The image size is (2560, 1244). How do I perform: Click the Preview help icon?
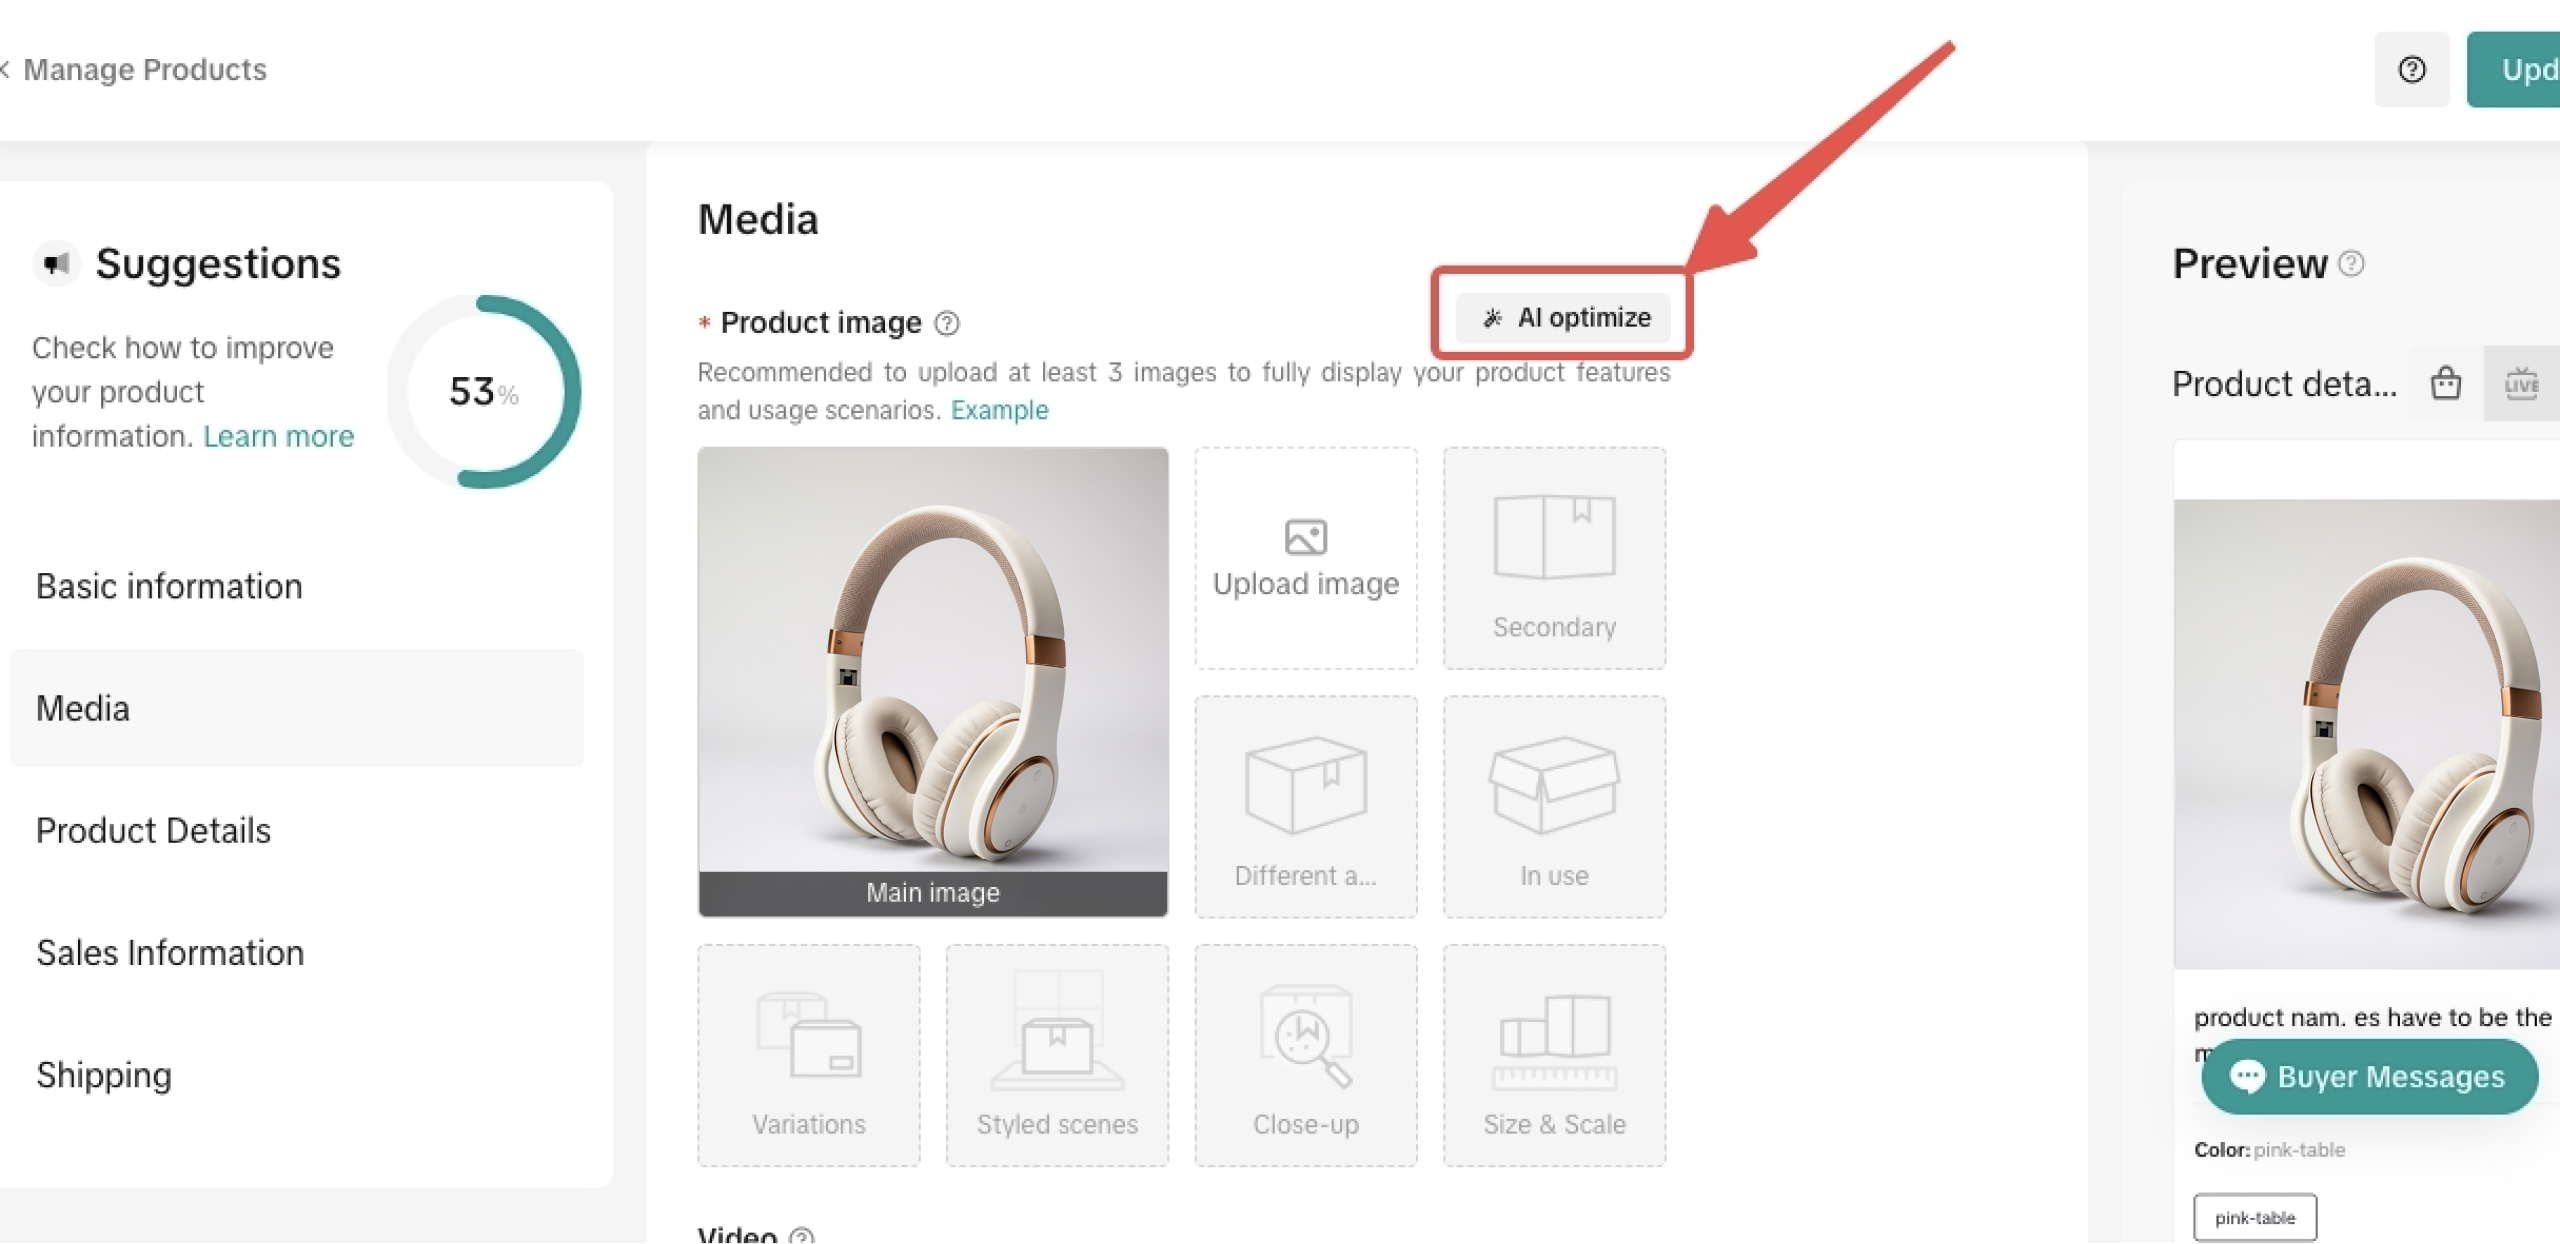2352,263
